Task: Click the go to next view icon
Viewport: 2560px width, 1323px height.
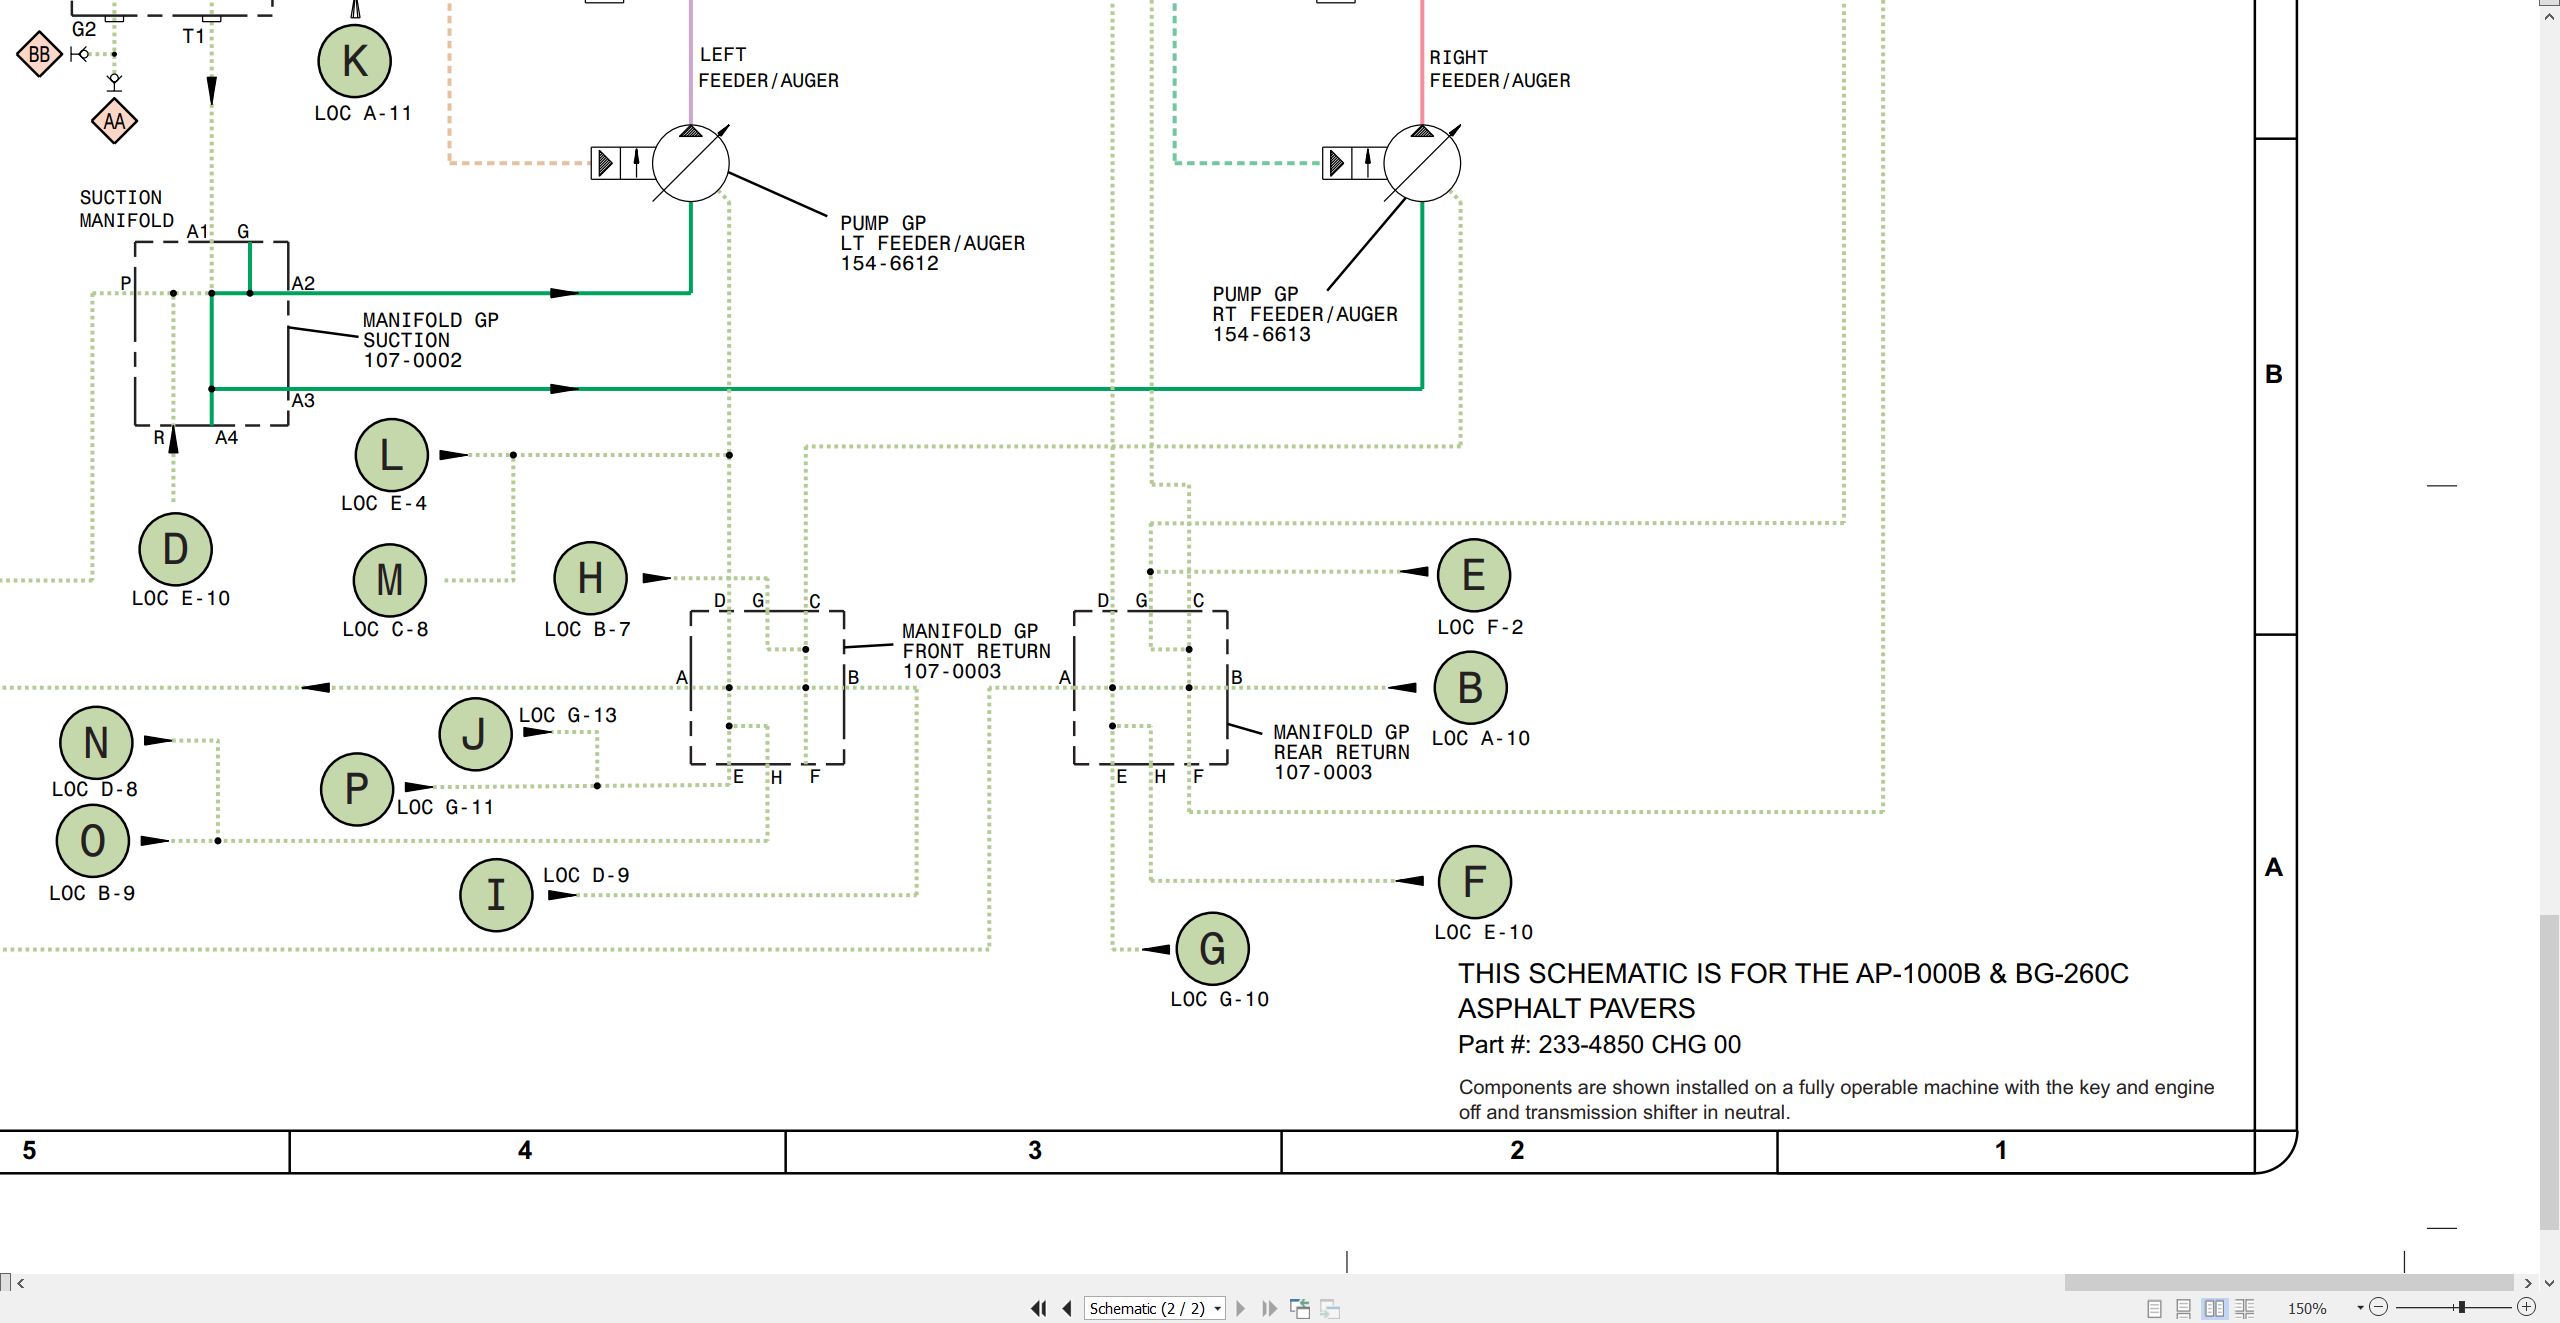Action: (x=1330, y=1308)
